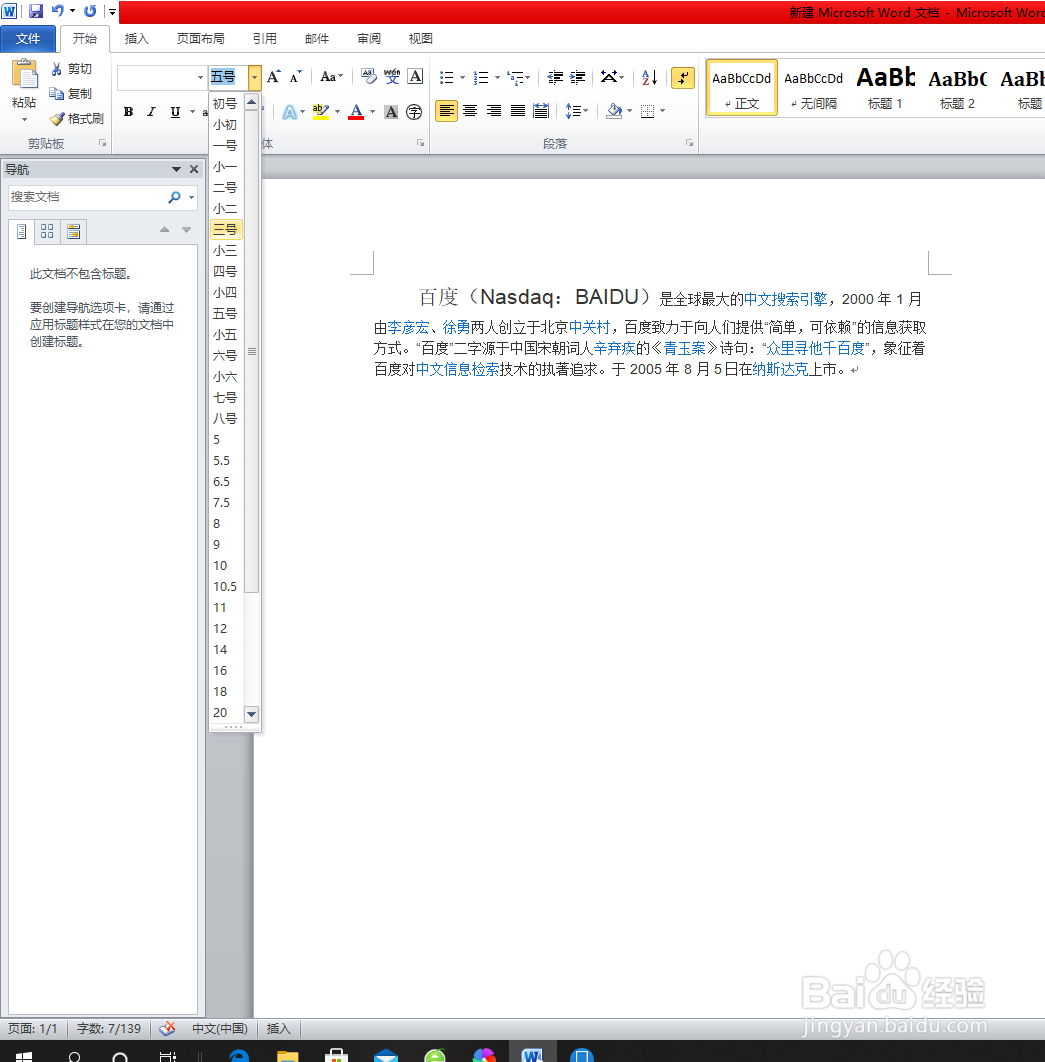Toggle Bold formatting
1045x1062 pixels.
128,112
